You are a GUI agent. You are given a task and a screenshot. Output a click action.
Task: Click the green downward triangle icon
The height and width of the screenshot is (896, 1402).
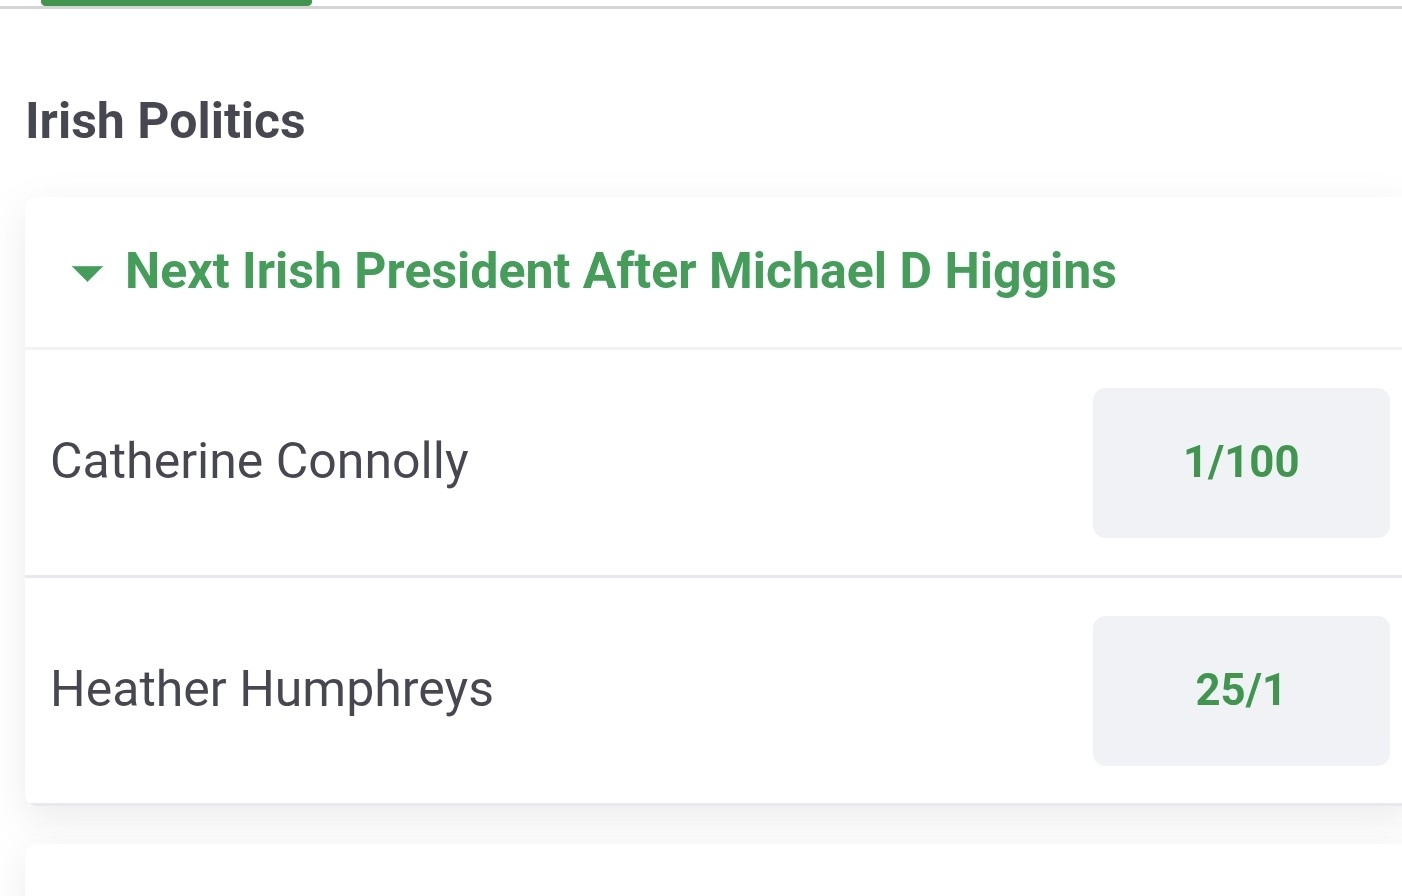point(88,273)
